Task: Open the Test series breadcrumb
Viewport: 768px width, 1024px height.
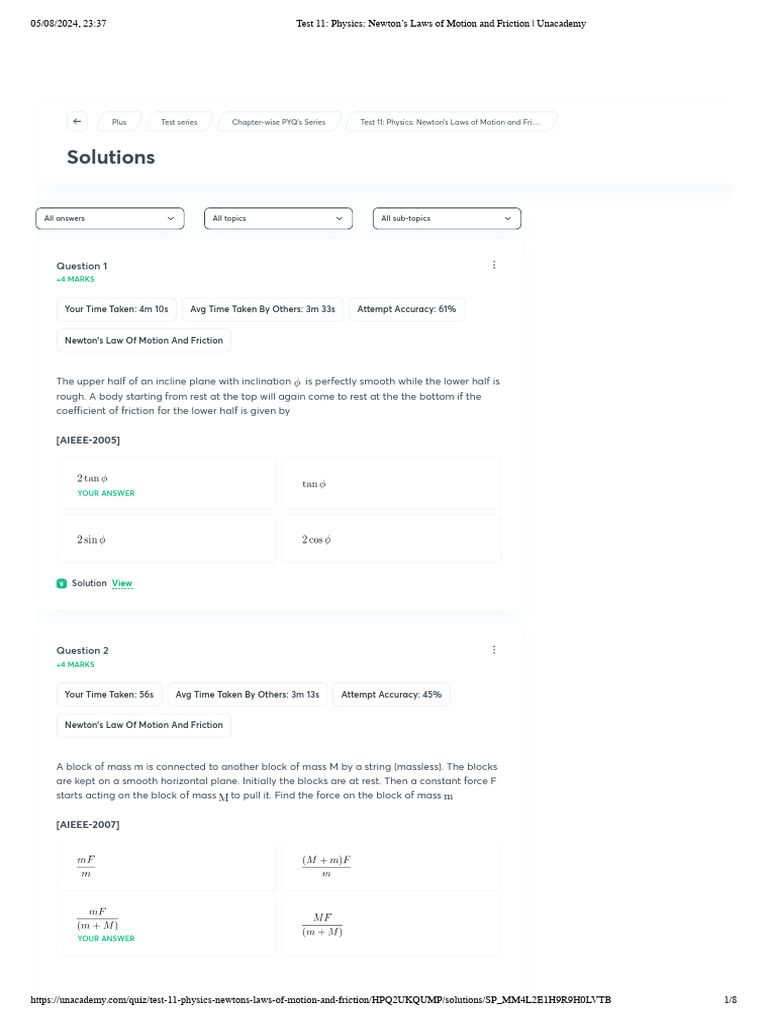Action: (179, 122)
